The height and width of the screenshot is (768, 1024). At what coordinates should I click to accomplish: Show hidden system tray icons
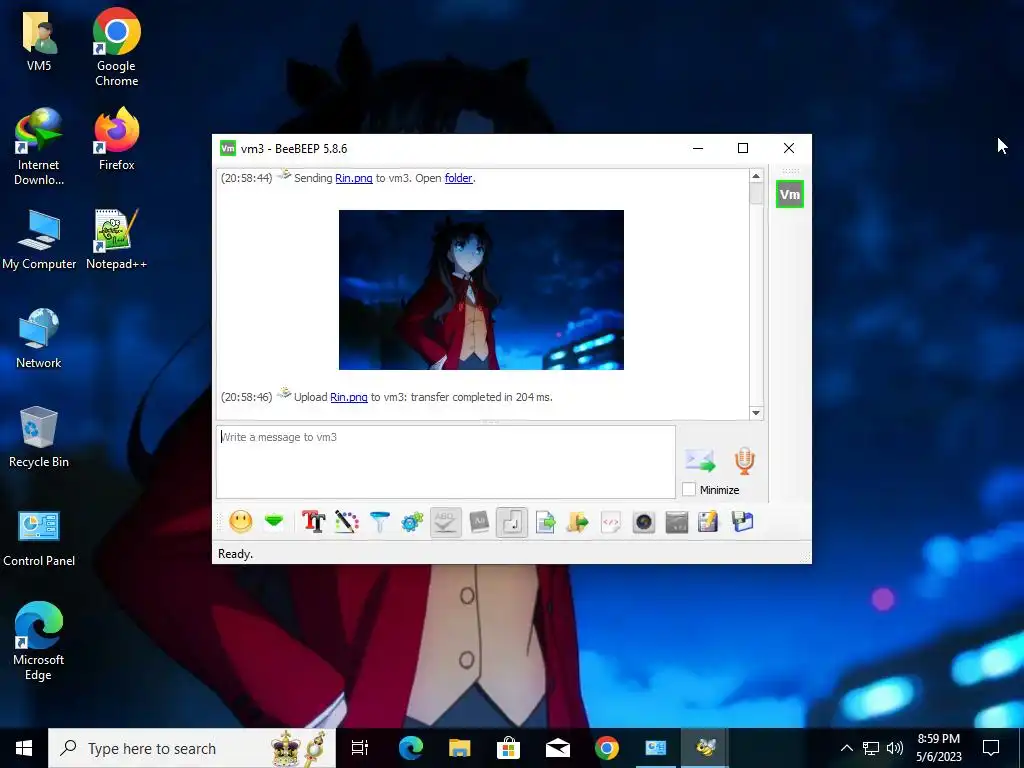[x=846, y=748]
